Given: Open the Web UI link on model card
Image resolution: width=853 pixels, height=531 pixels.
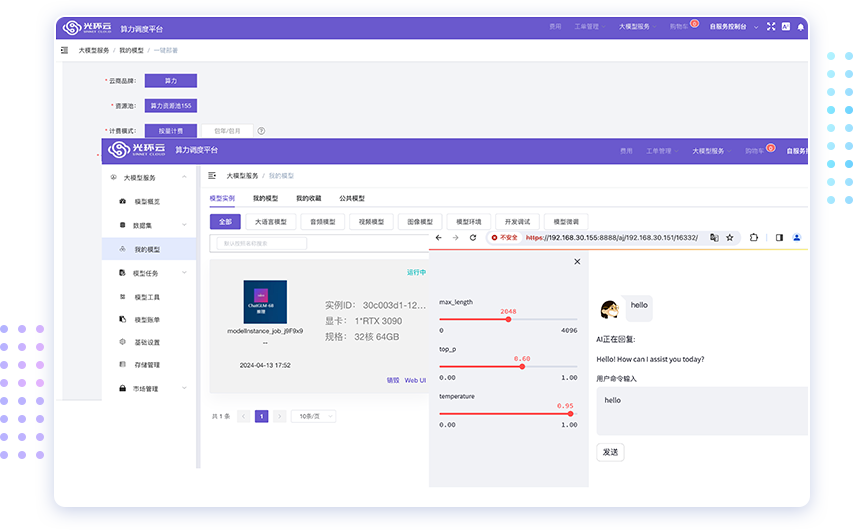Looking at the screenshot, I should pos(415,380).
